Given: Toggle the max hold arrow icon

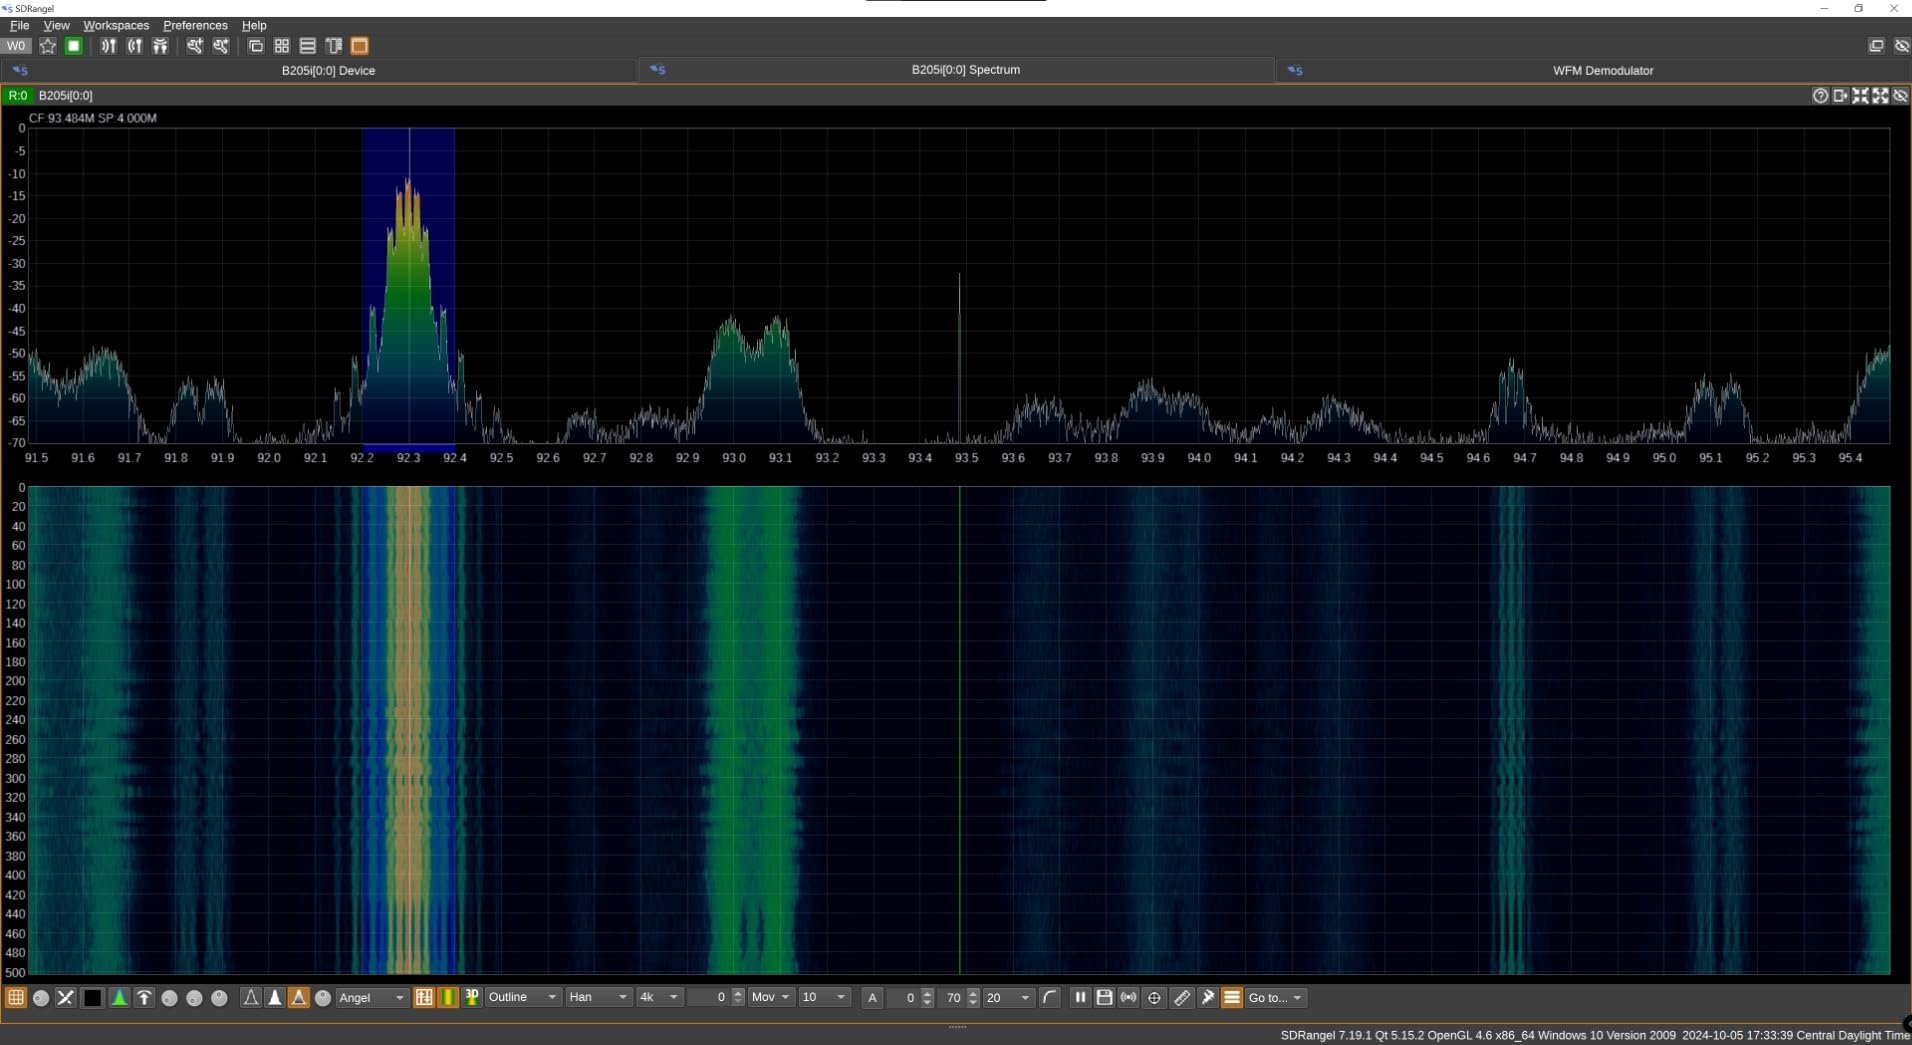Looking at the screenshot, I should [x=144, y=997].
